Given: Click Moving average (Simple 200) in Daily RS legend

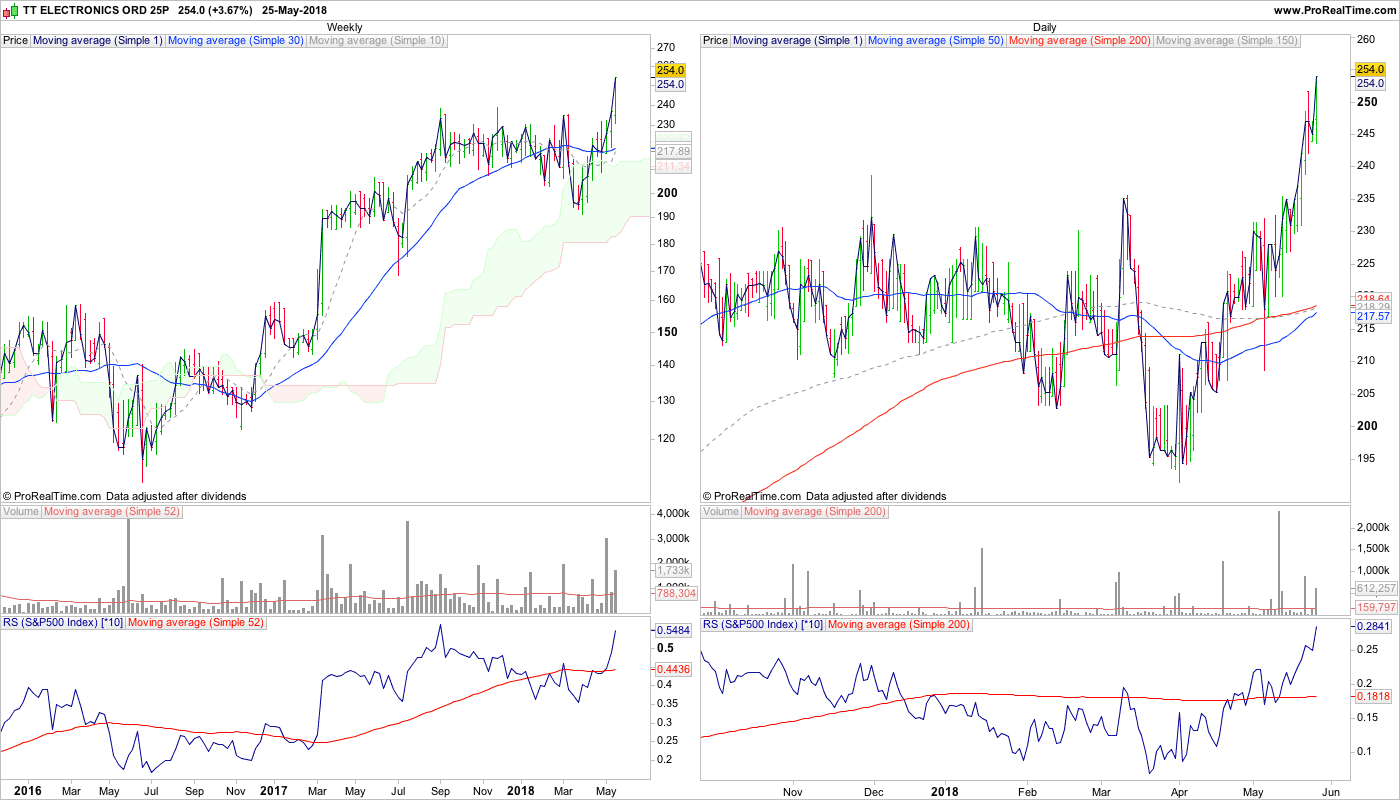Looking at the screenshot, I should tap(897, 624).
